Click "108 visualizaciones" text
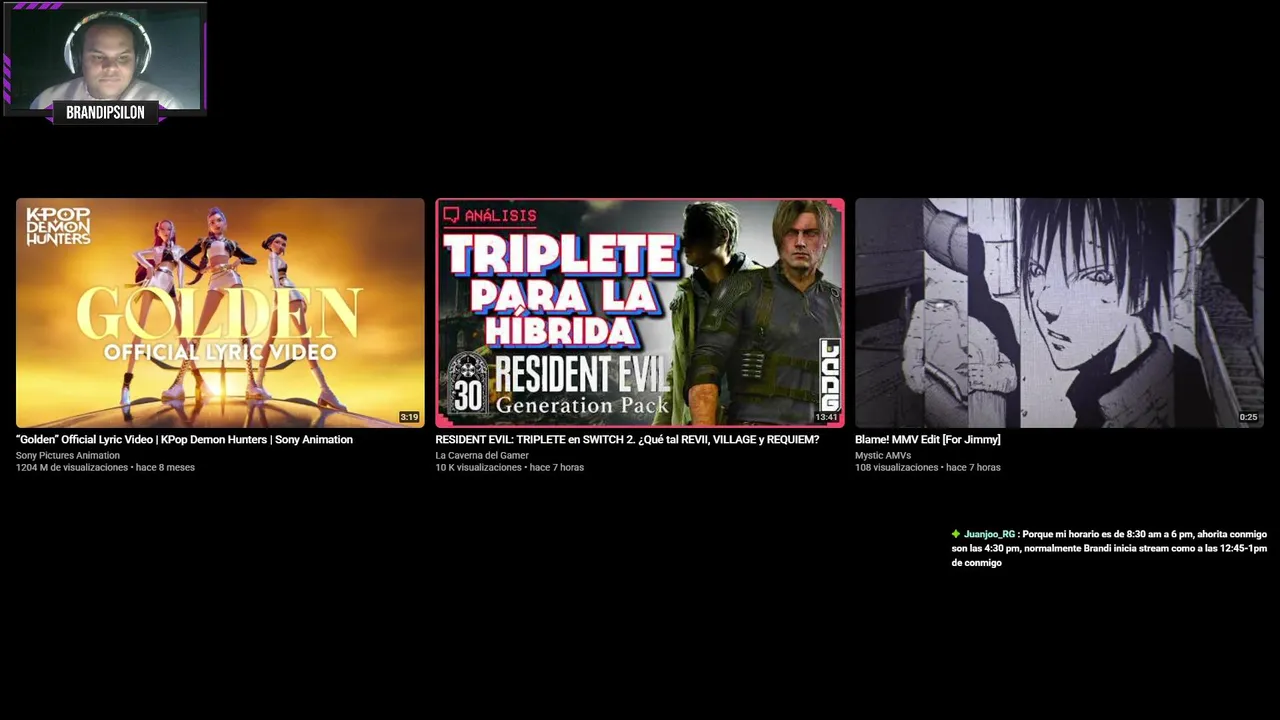 click(896, 467)
